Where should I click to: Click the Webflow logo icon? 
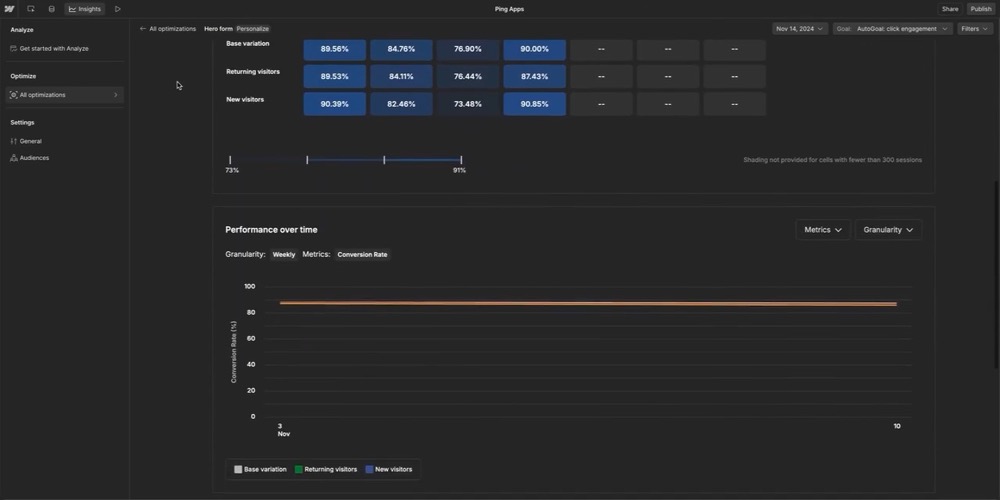[x=10, y=9]
